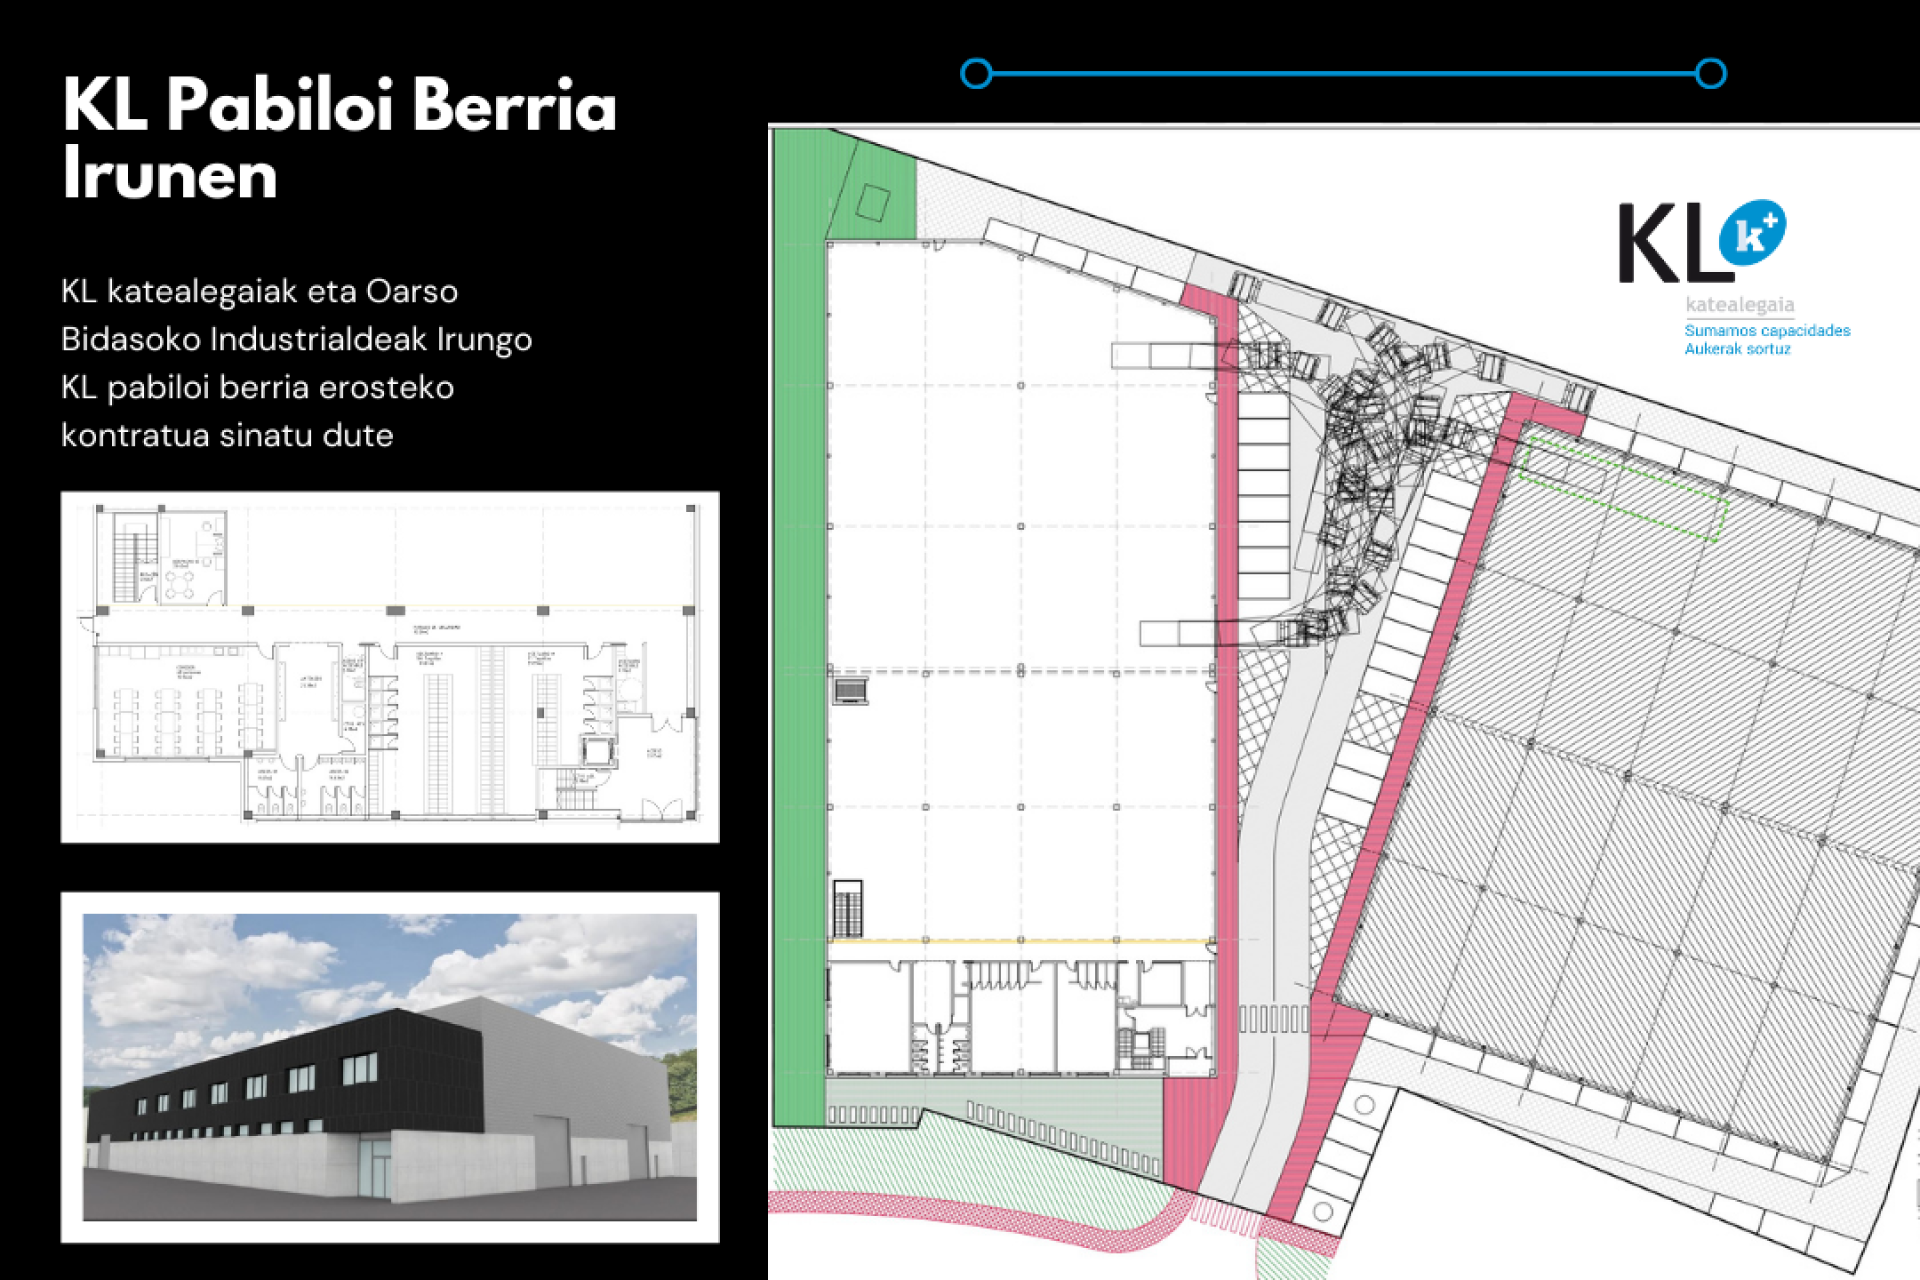The height and width of the screenshot is (1280, 1920).
Task: Select the line "kontratua sinatu dute"
Action: click(228, 435)
